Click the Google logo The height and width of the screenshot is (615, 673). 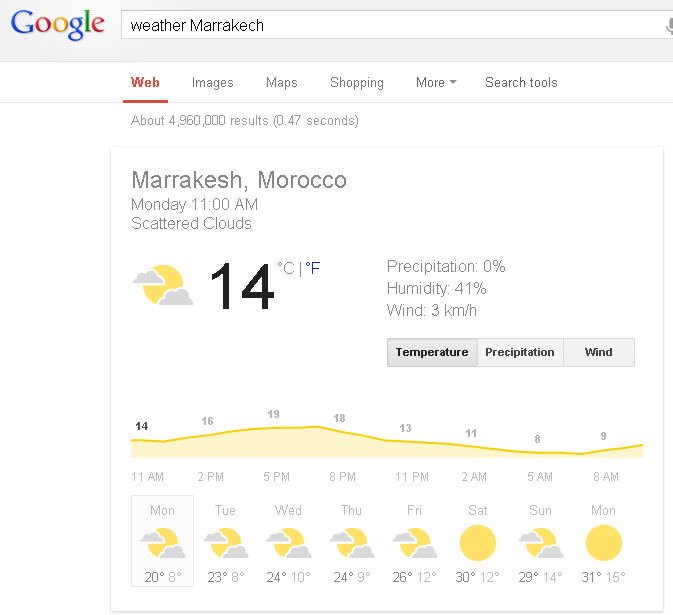pos(58,25)
